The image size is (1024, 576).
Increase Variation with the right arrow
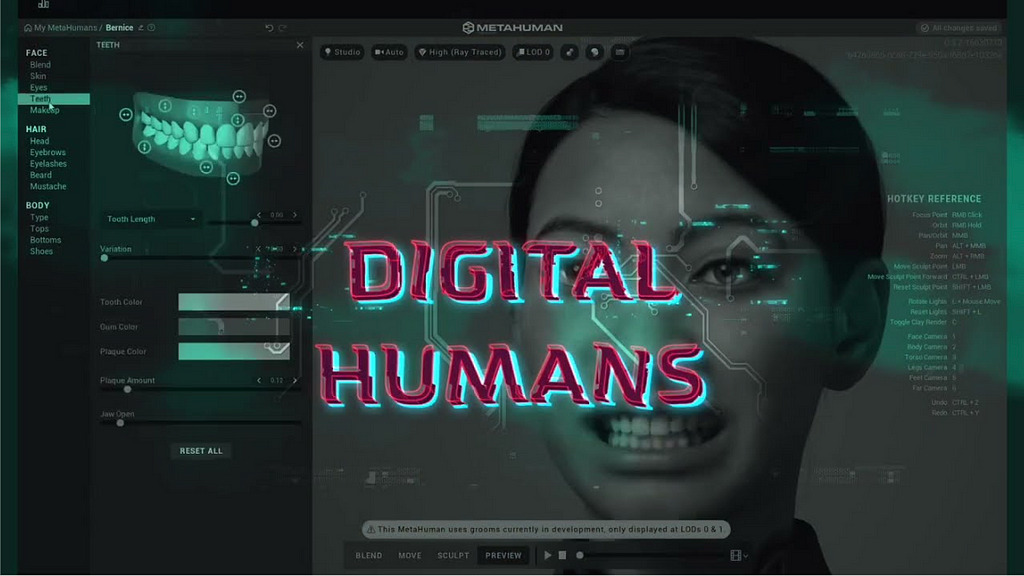click(295, 249)
